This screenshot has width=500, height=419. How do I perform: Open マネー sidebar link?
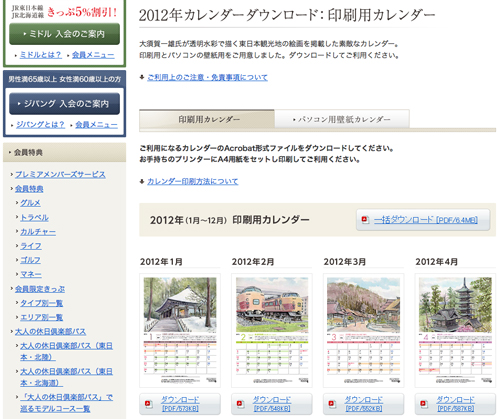coord(31,274)
